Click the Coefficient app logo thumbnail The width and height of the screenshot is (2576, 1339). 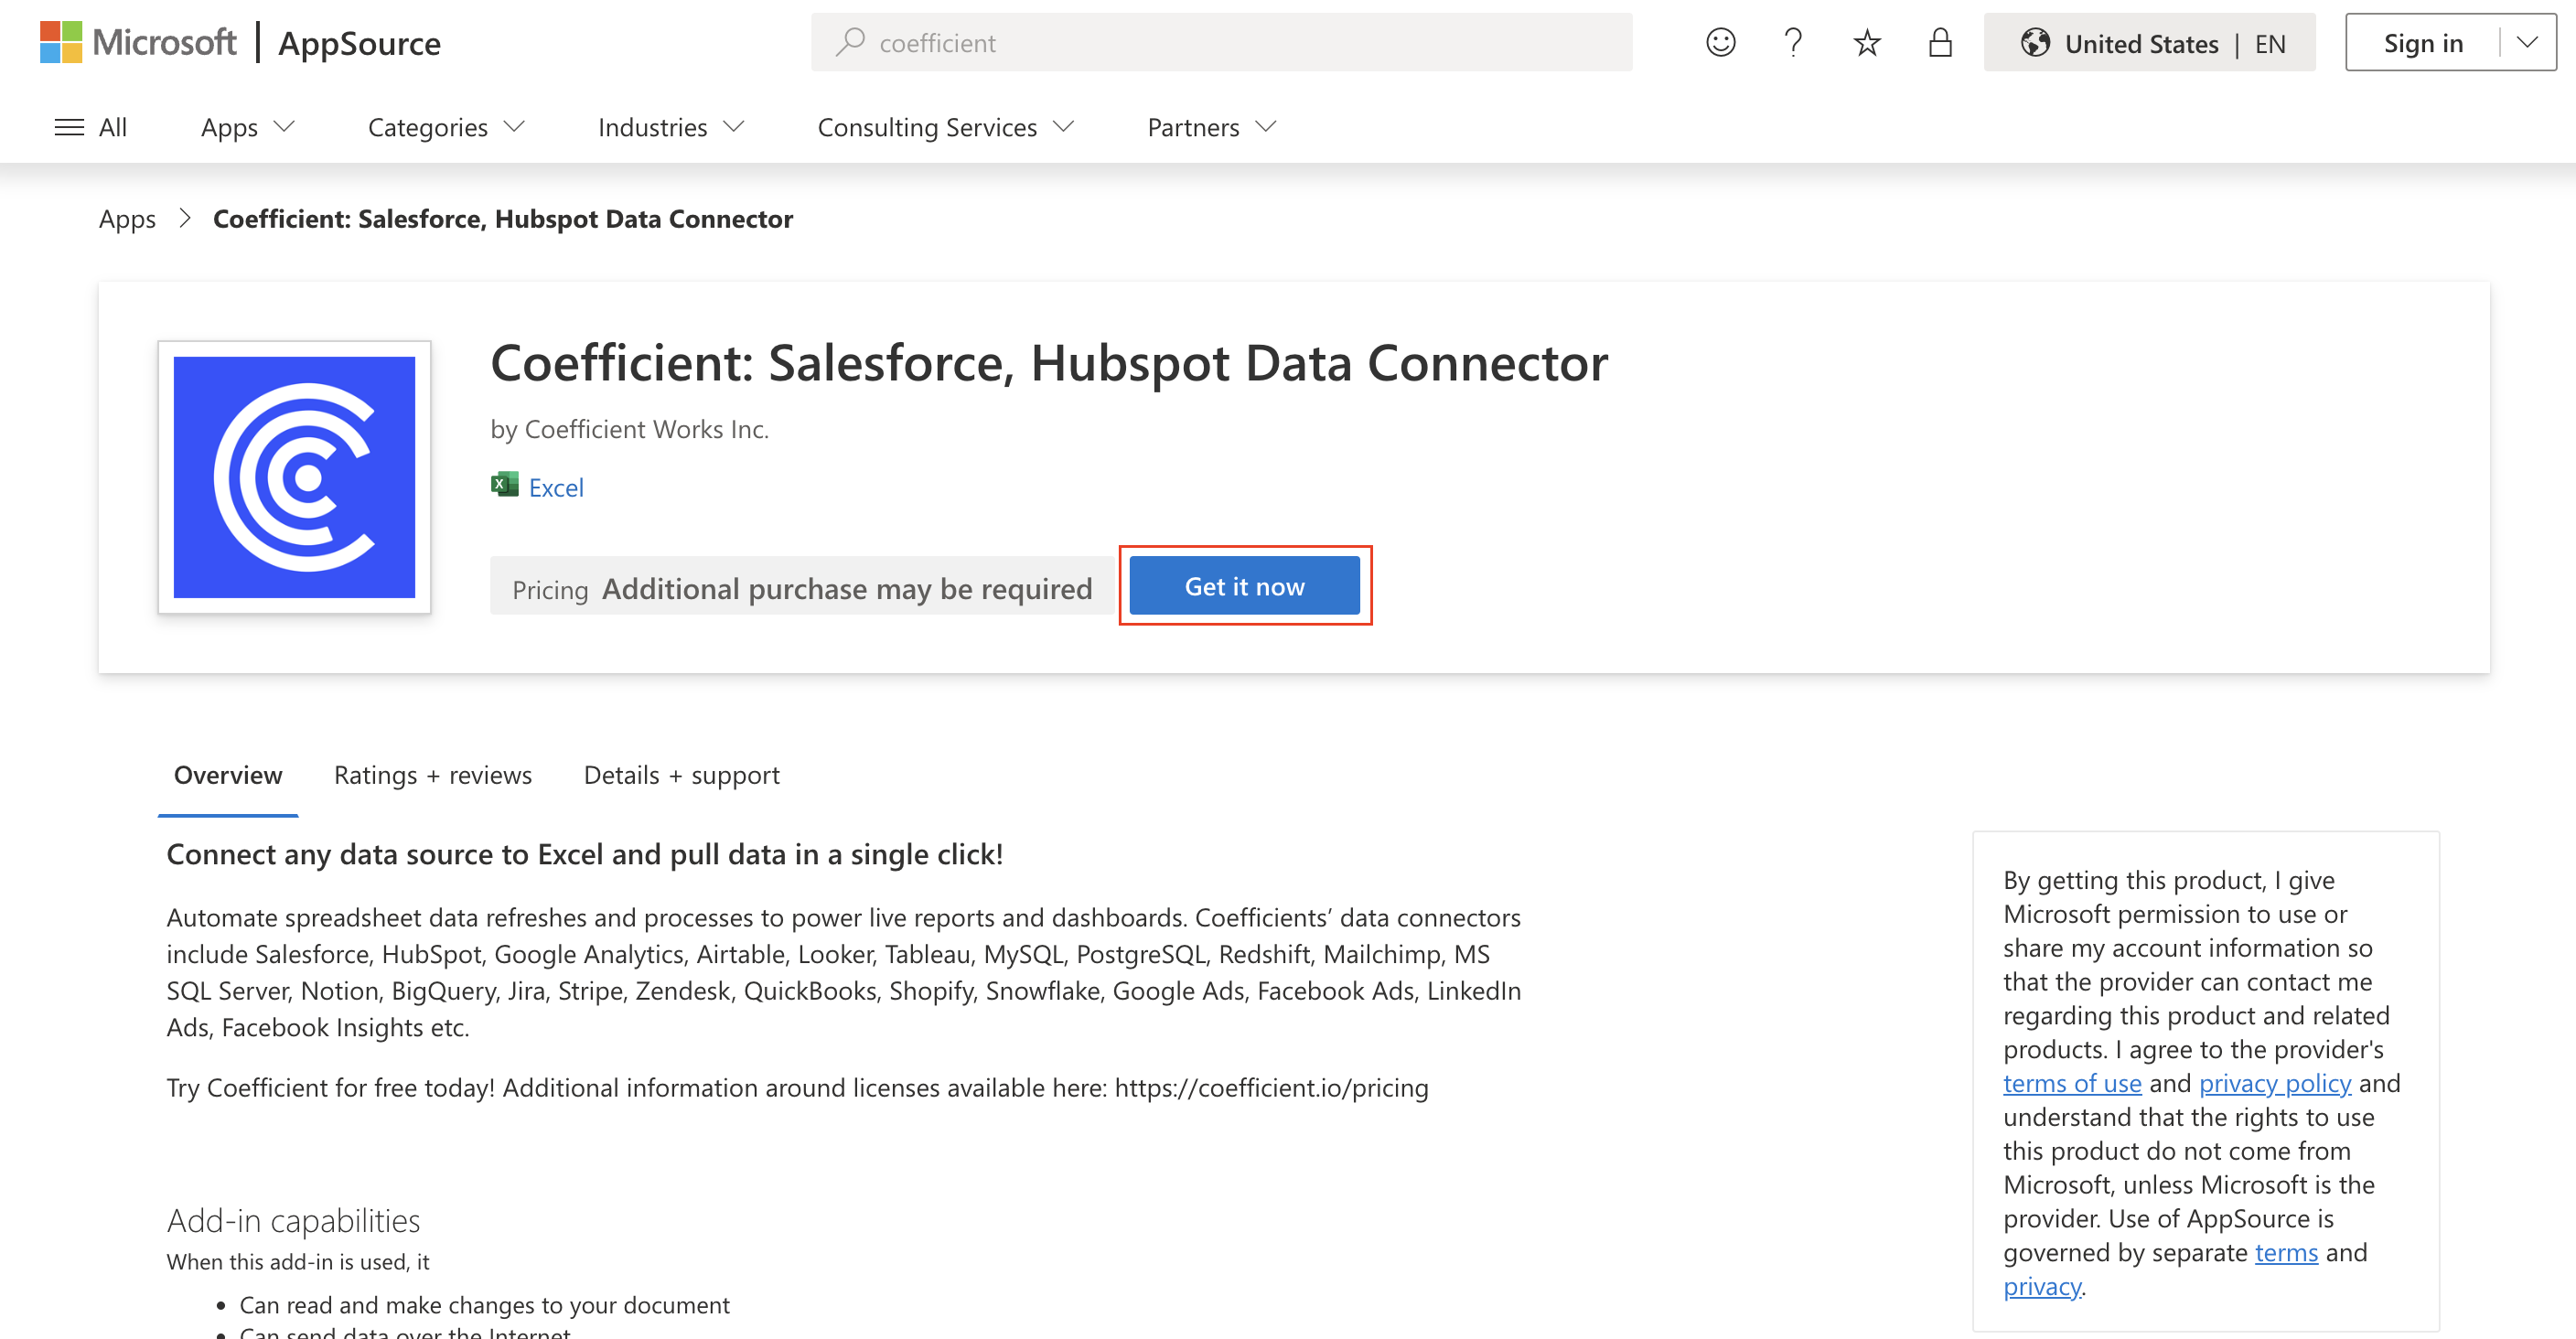[294, 477]
